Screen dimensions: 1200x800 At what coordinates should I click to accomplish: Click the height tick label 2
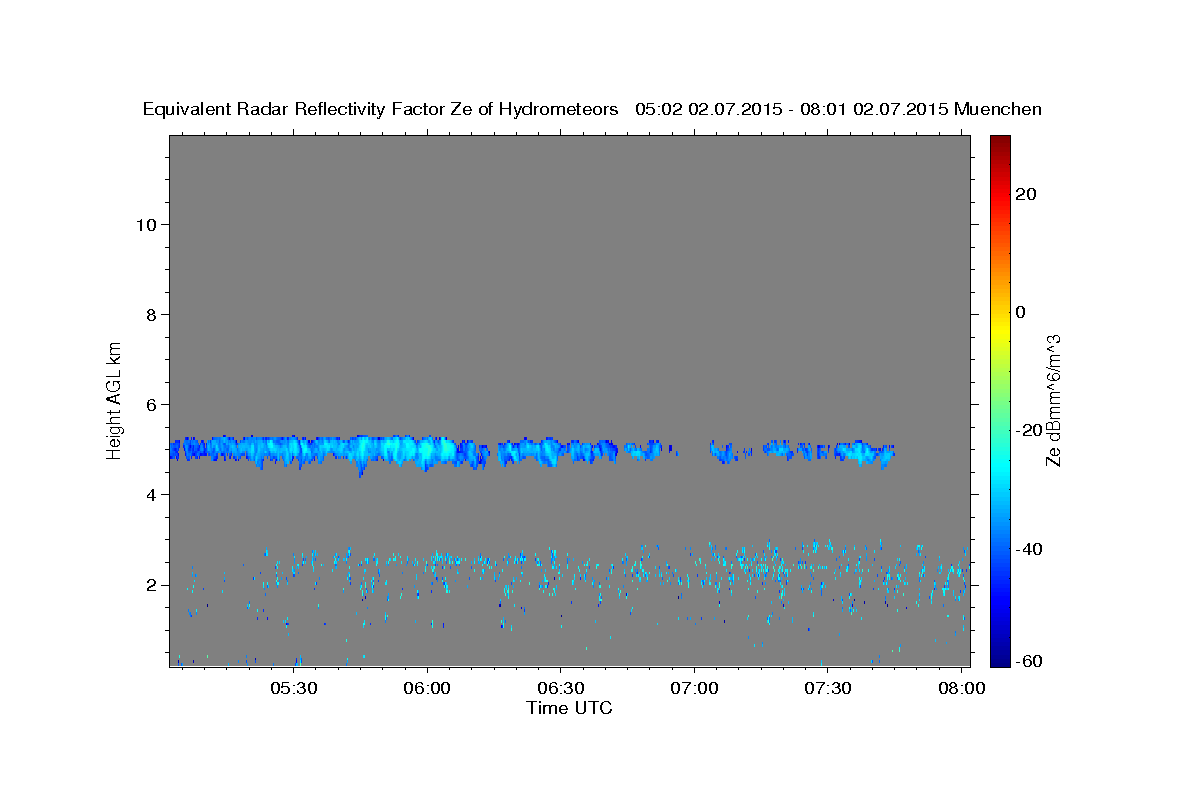pos(152,585)
